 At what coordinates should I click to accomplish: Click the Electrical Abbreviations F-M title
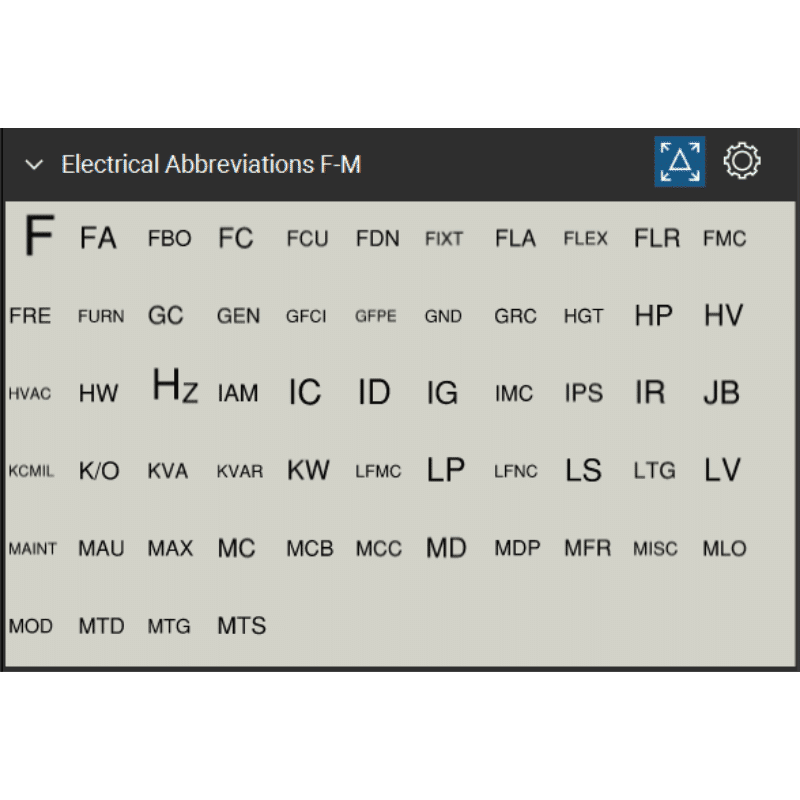coord(211,165)
